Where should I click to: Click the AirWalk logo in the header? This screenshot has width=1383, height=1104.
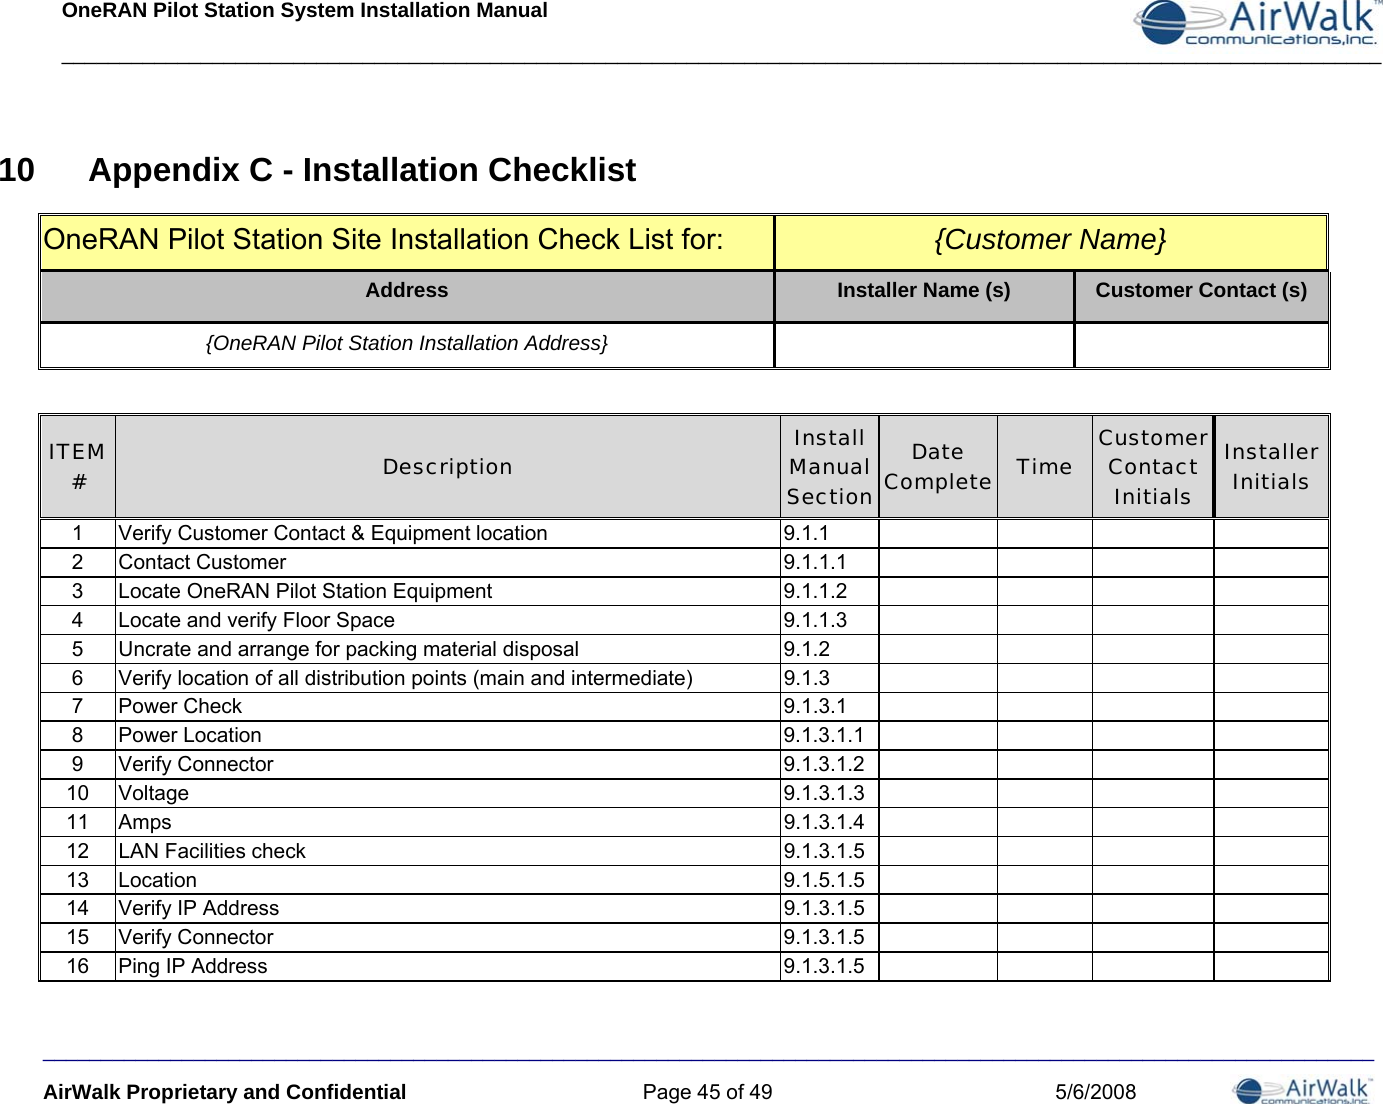1257,24
